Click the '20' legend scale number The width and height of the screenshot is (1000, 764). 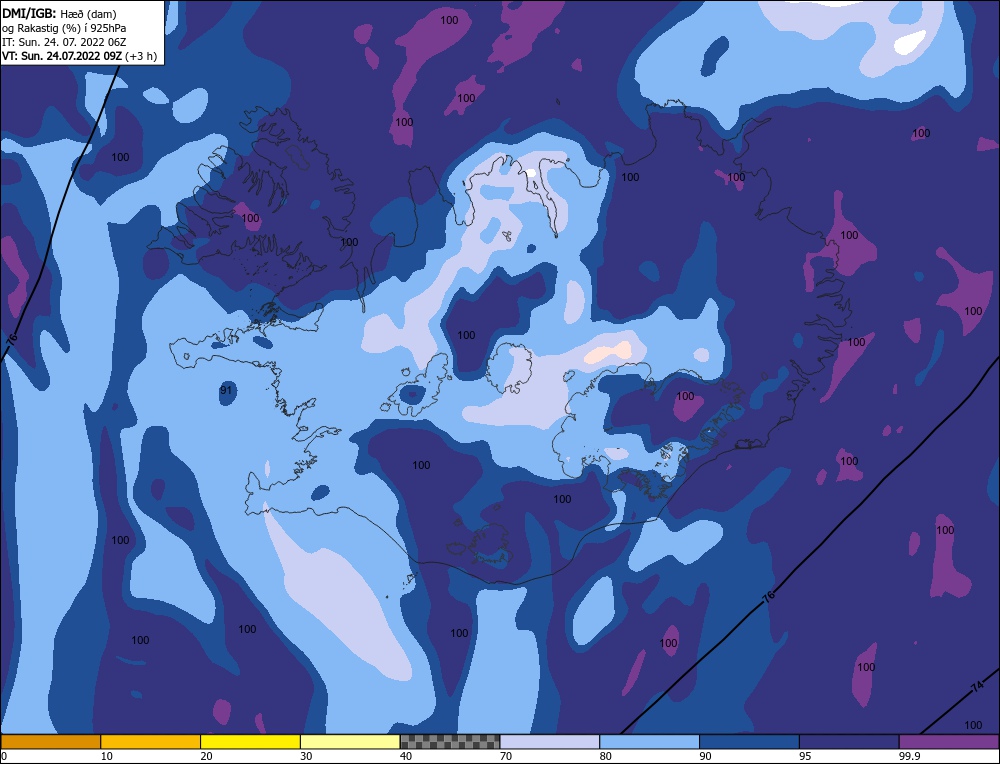207,756
